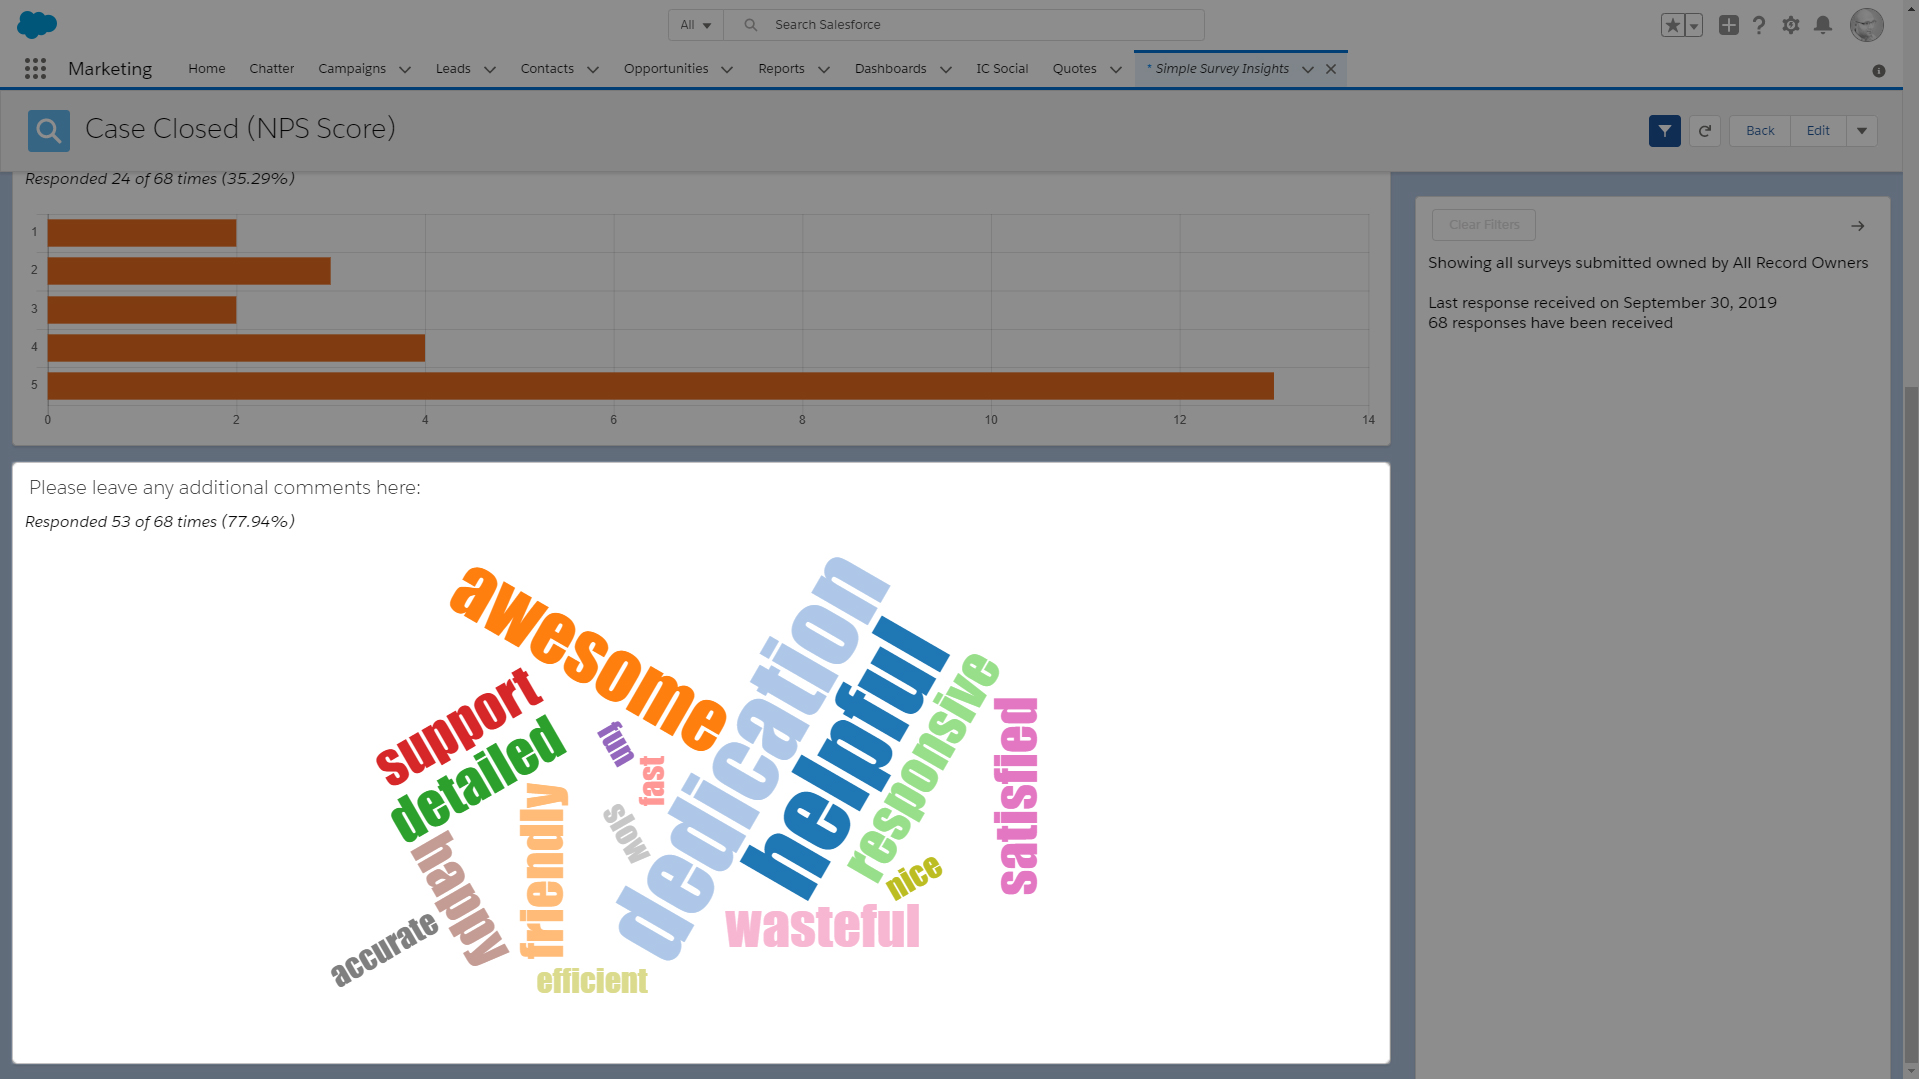View notifications bell icon
Screen dimensions: 1919x1079
point(1823,25)
